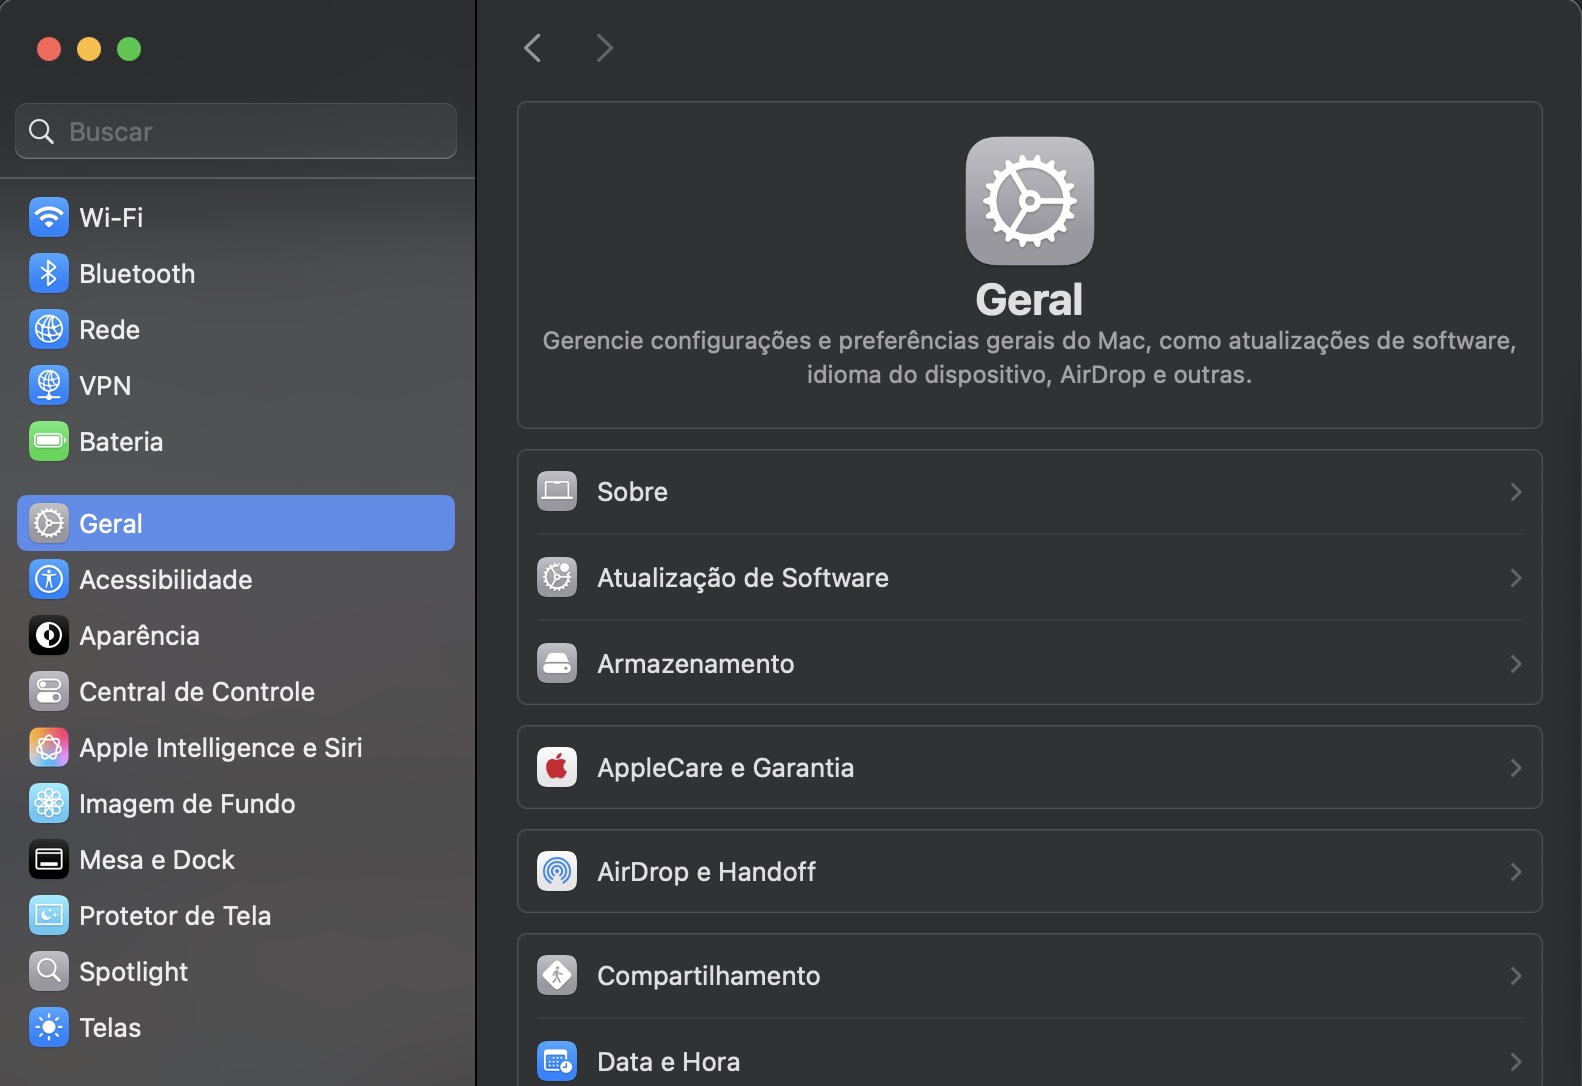Image resolution: width=1582 pixels, height=1086 pixels.
Task: Click the Central de Controle icon
Action: click(49, 691)
